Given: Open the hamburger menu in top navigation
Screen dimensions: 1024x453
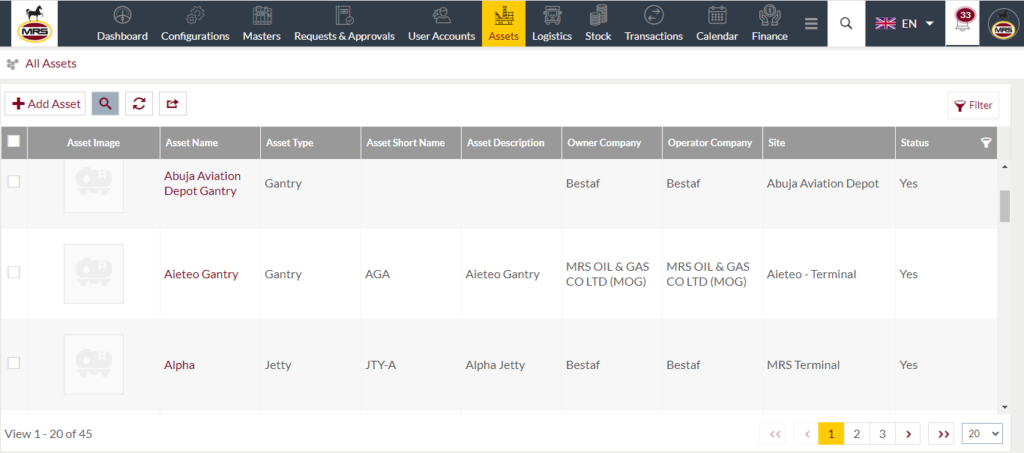Looking at the screenshot, I should pyautogui.click(x=811, y=24).
